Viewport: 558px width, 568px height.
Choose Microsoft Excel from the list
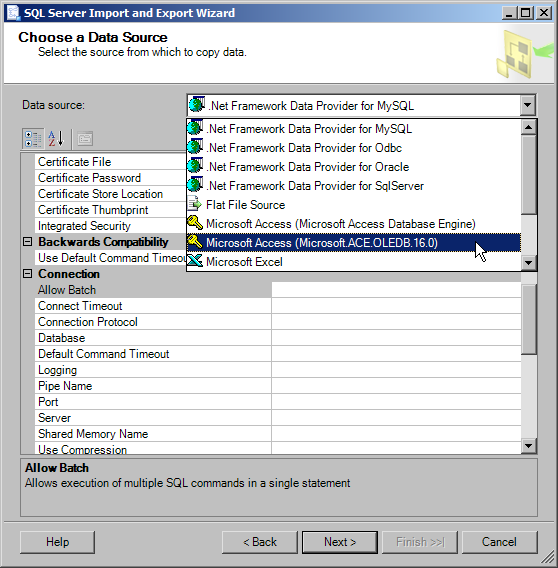coord(354,262)
